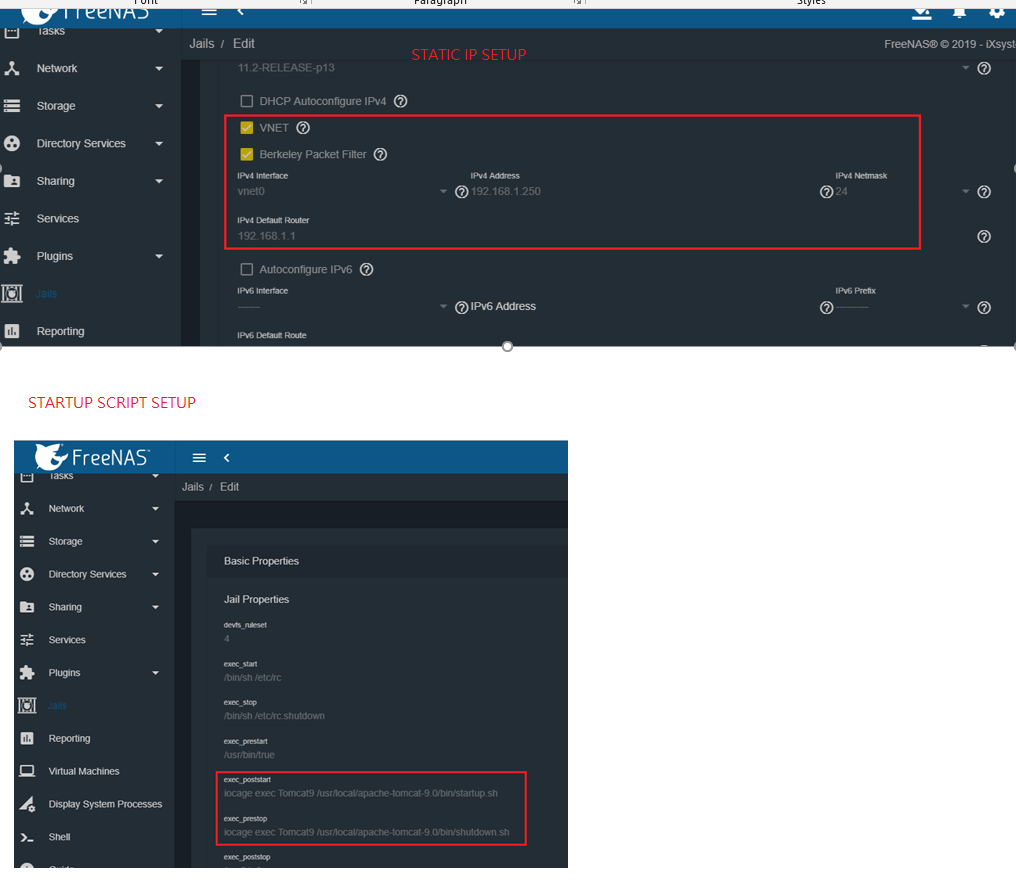
Task: Click the Sharing folder icon in the static IP sidebar
Action: [x=12, y=181]
